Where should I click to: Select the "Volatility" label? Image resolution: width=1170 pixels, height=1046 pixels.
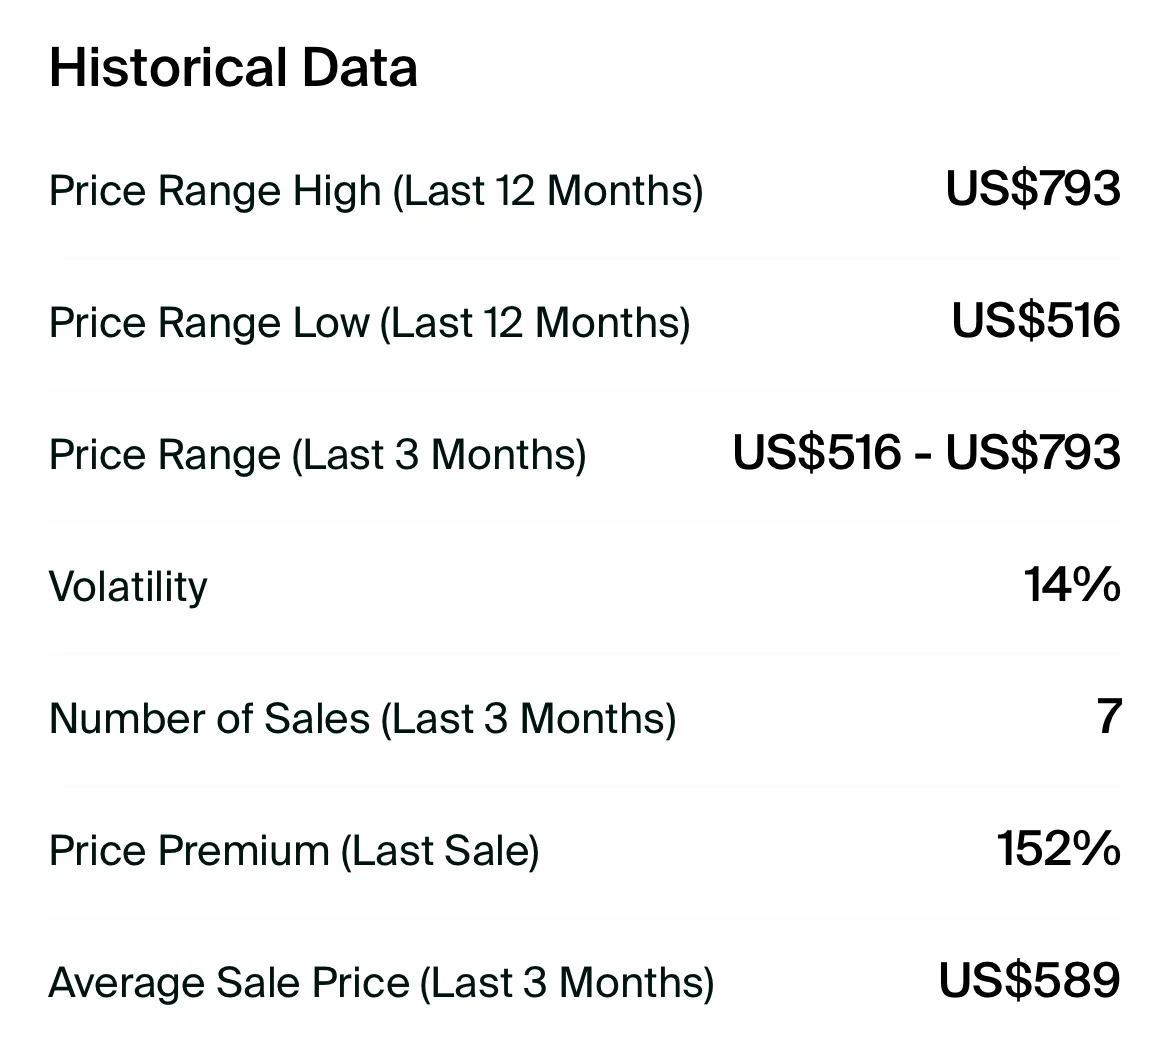pos(128,586)
